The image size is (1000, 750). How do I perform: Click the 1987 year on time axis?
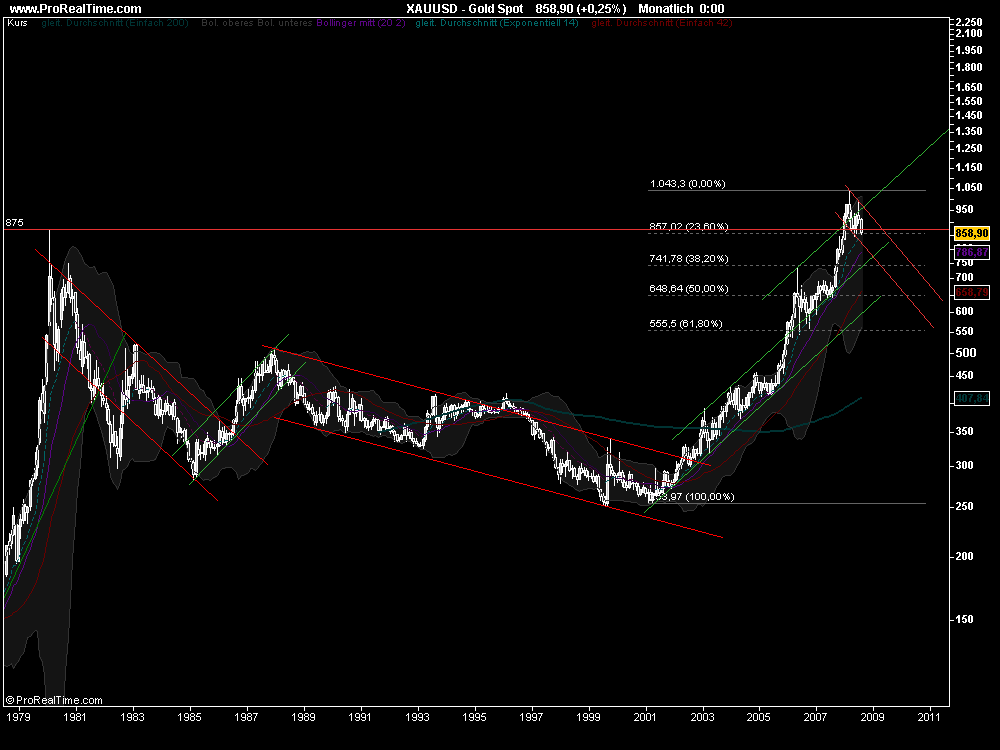click(x=246, y=717)
